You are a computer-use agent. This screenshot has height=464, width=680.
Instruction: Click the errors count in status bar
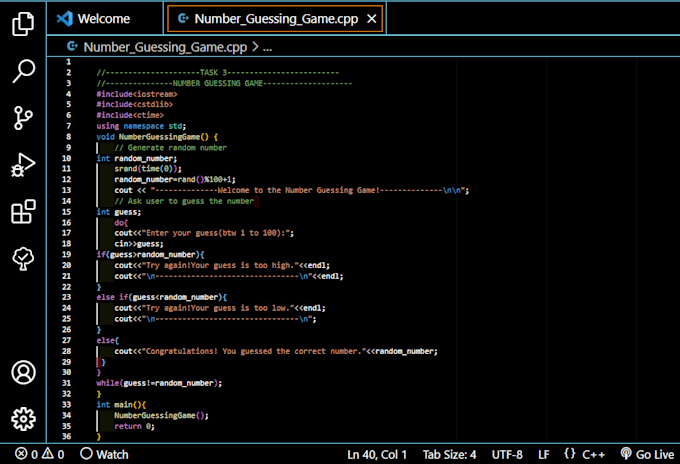[x=26, y=454]
